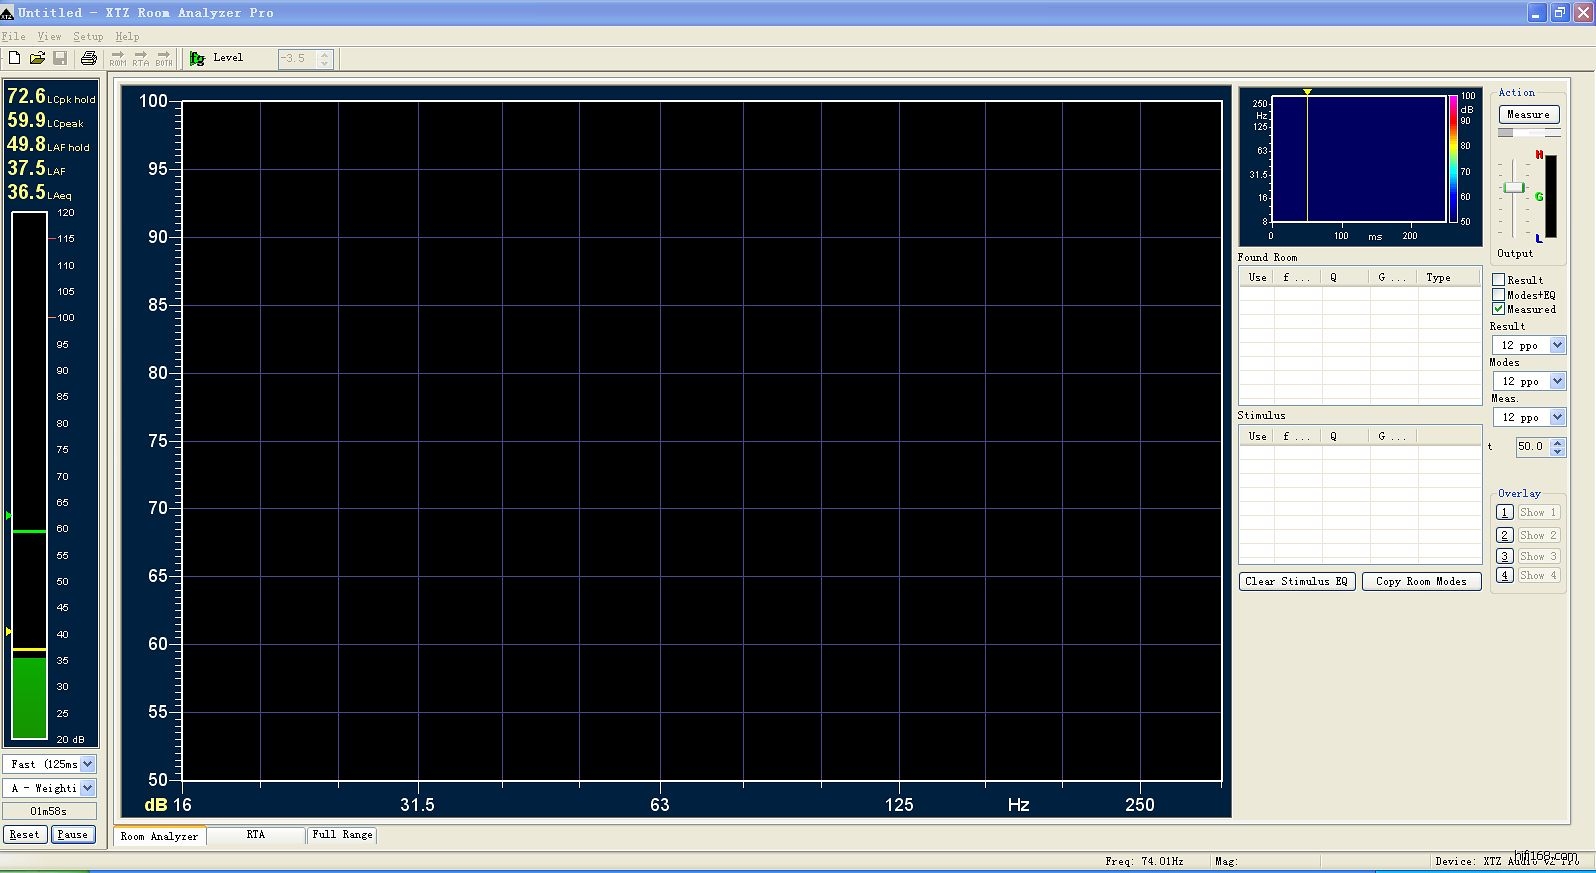
Task: Click the grayed-out Save floppy icon
Action: 60,58
